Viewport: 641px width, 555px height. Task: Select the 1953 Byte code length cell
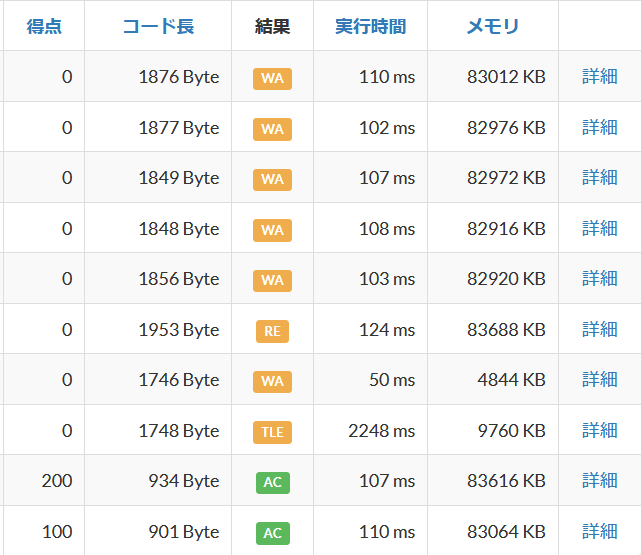[x=158, y=329]
